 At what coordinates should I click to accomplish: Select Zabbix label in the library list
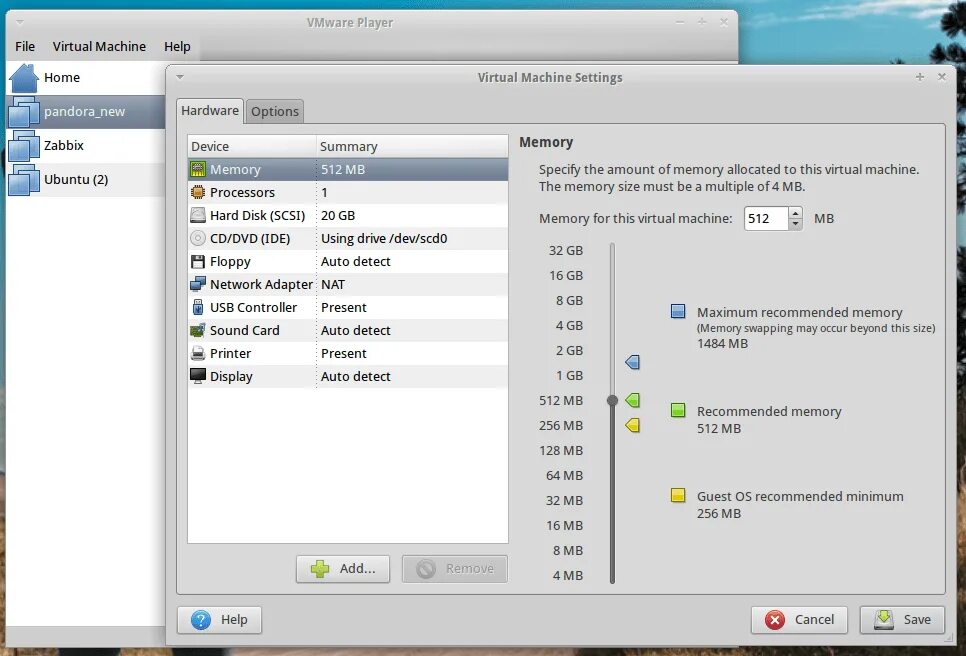[63, 145]
